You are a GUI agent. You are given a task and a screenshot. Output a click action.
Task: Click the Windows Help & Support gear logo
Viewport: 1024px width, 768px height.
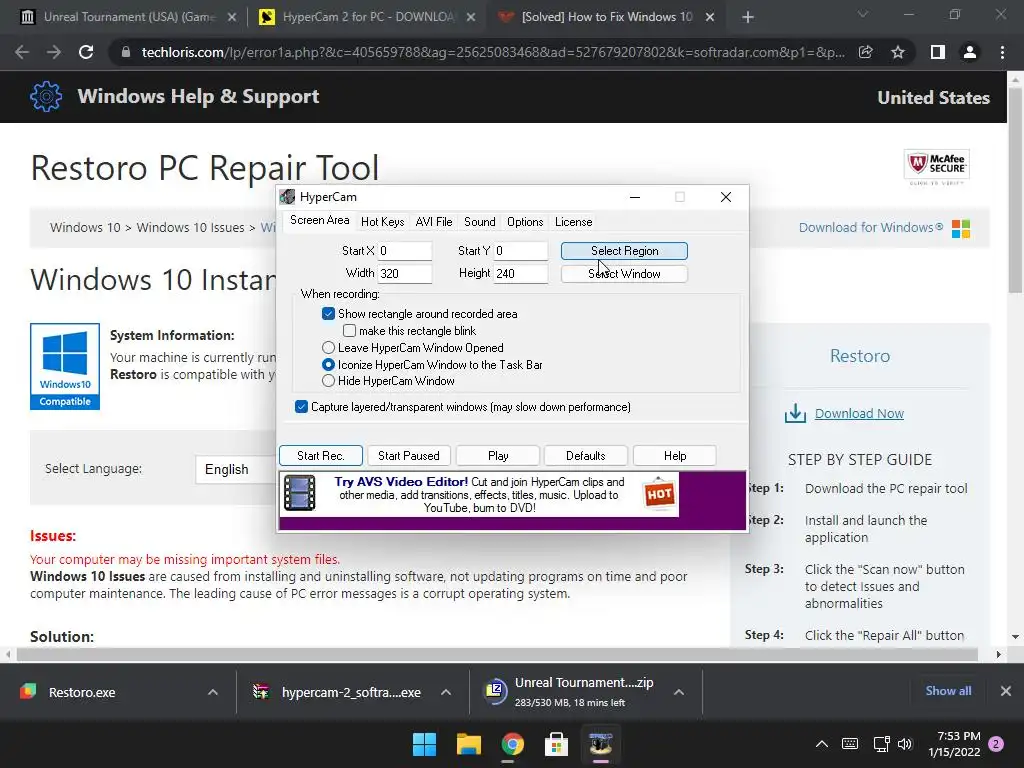click(x=46, y=97)
